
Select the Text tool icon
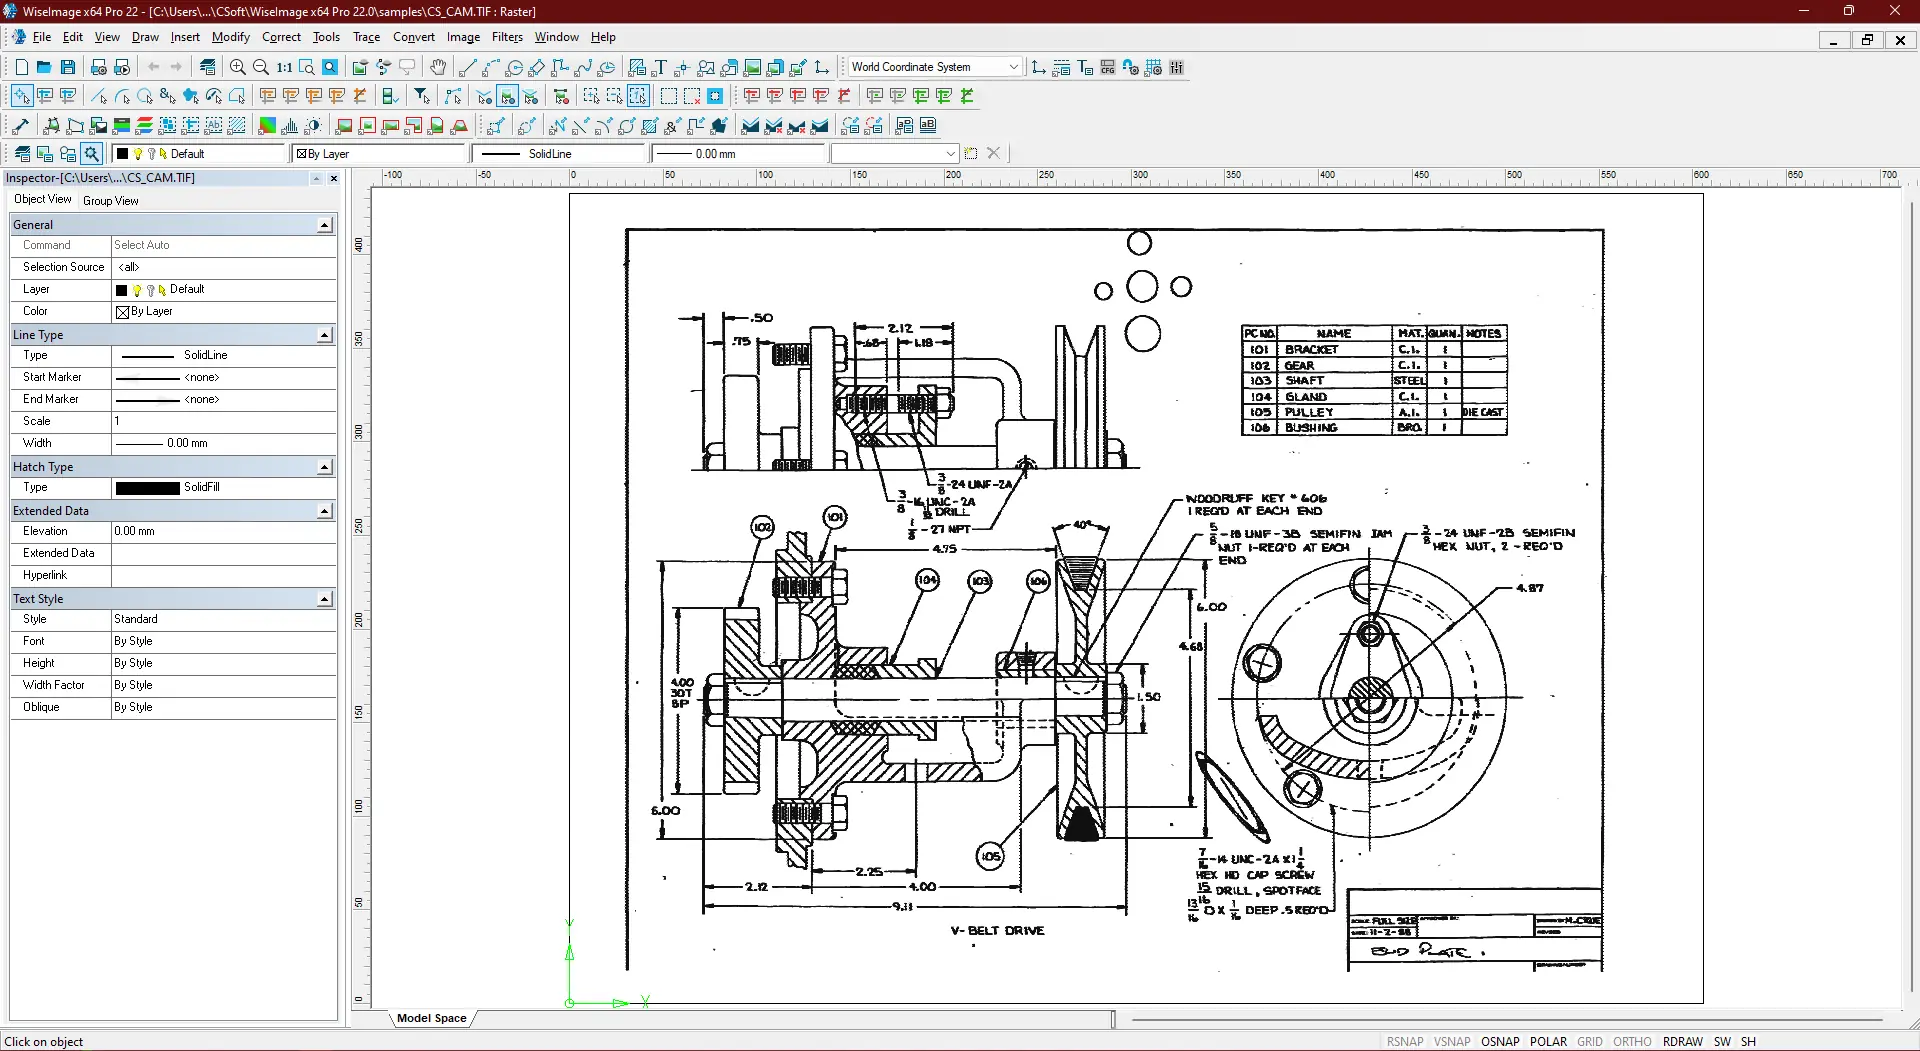click(660, 67)
